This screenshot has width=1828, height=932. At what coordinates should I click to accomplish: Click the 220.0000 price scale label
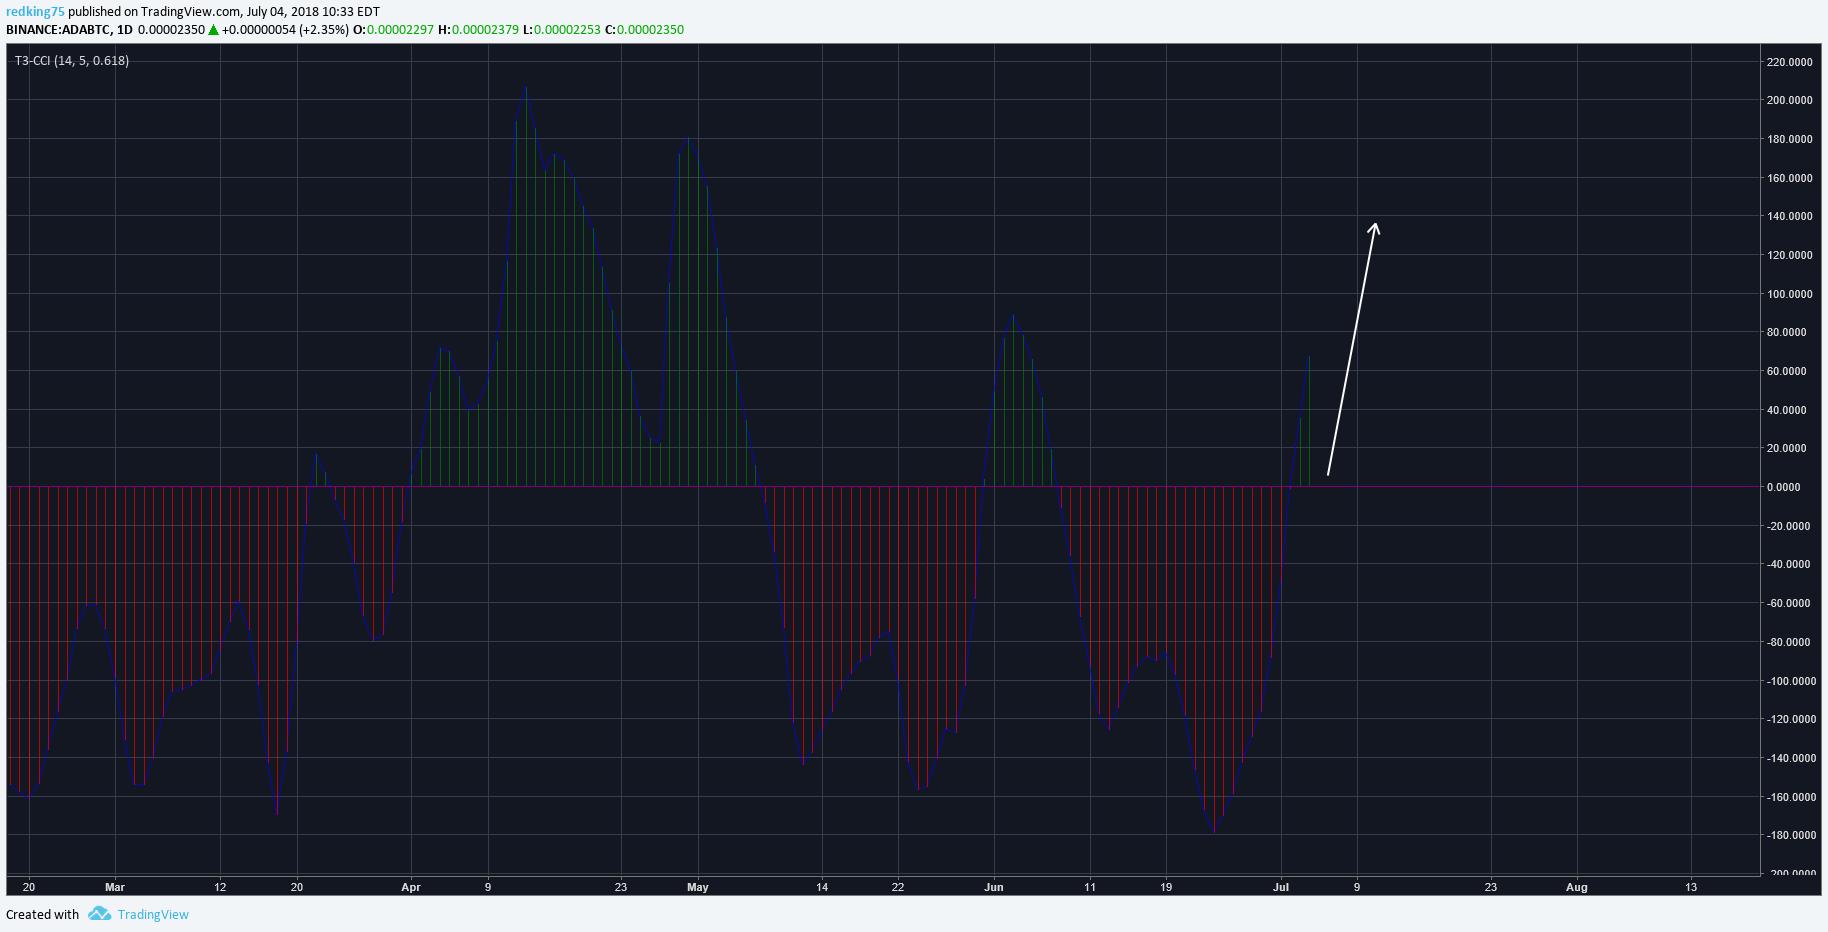[x=1789, y=62]
